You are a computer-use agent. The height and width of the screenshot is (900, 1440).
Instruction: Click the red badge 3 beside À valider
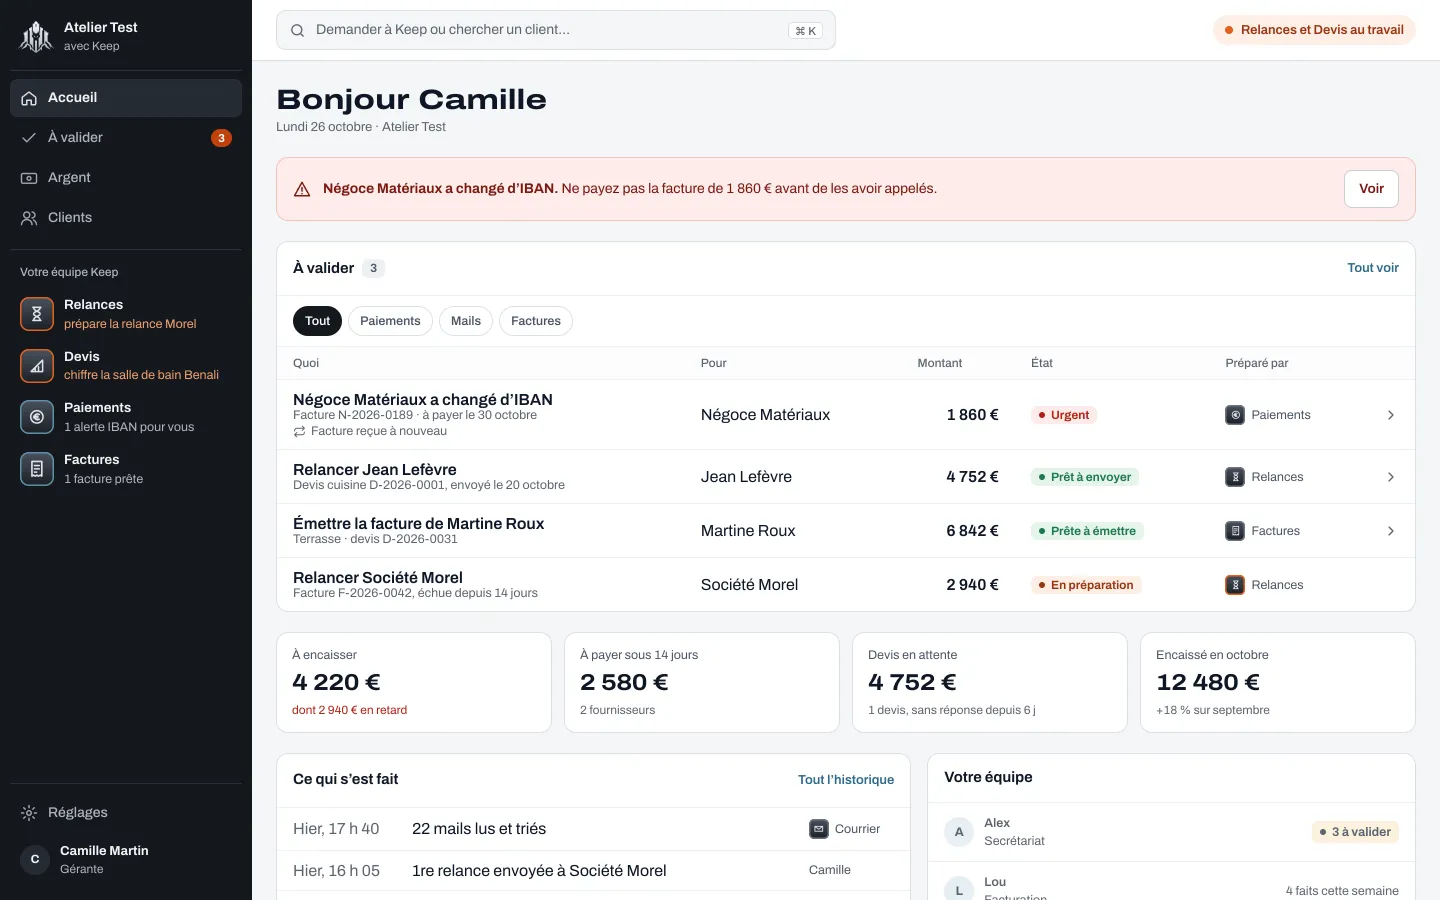222,138
